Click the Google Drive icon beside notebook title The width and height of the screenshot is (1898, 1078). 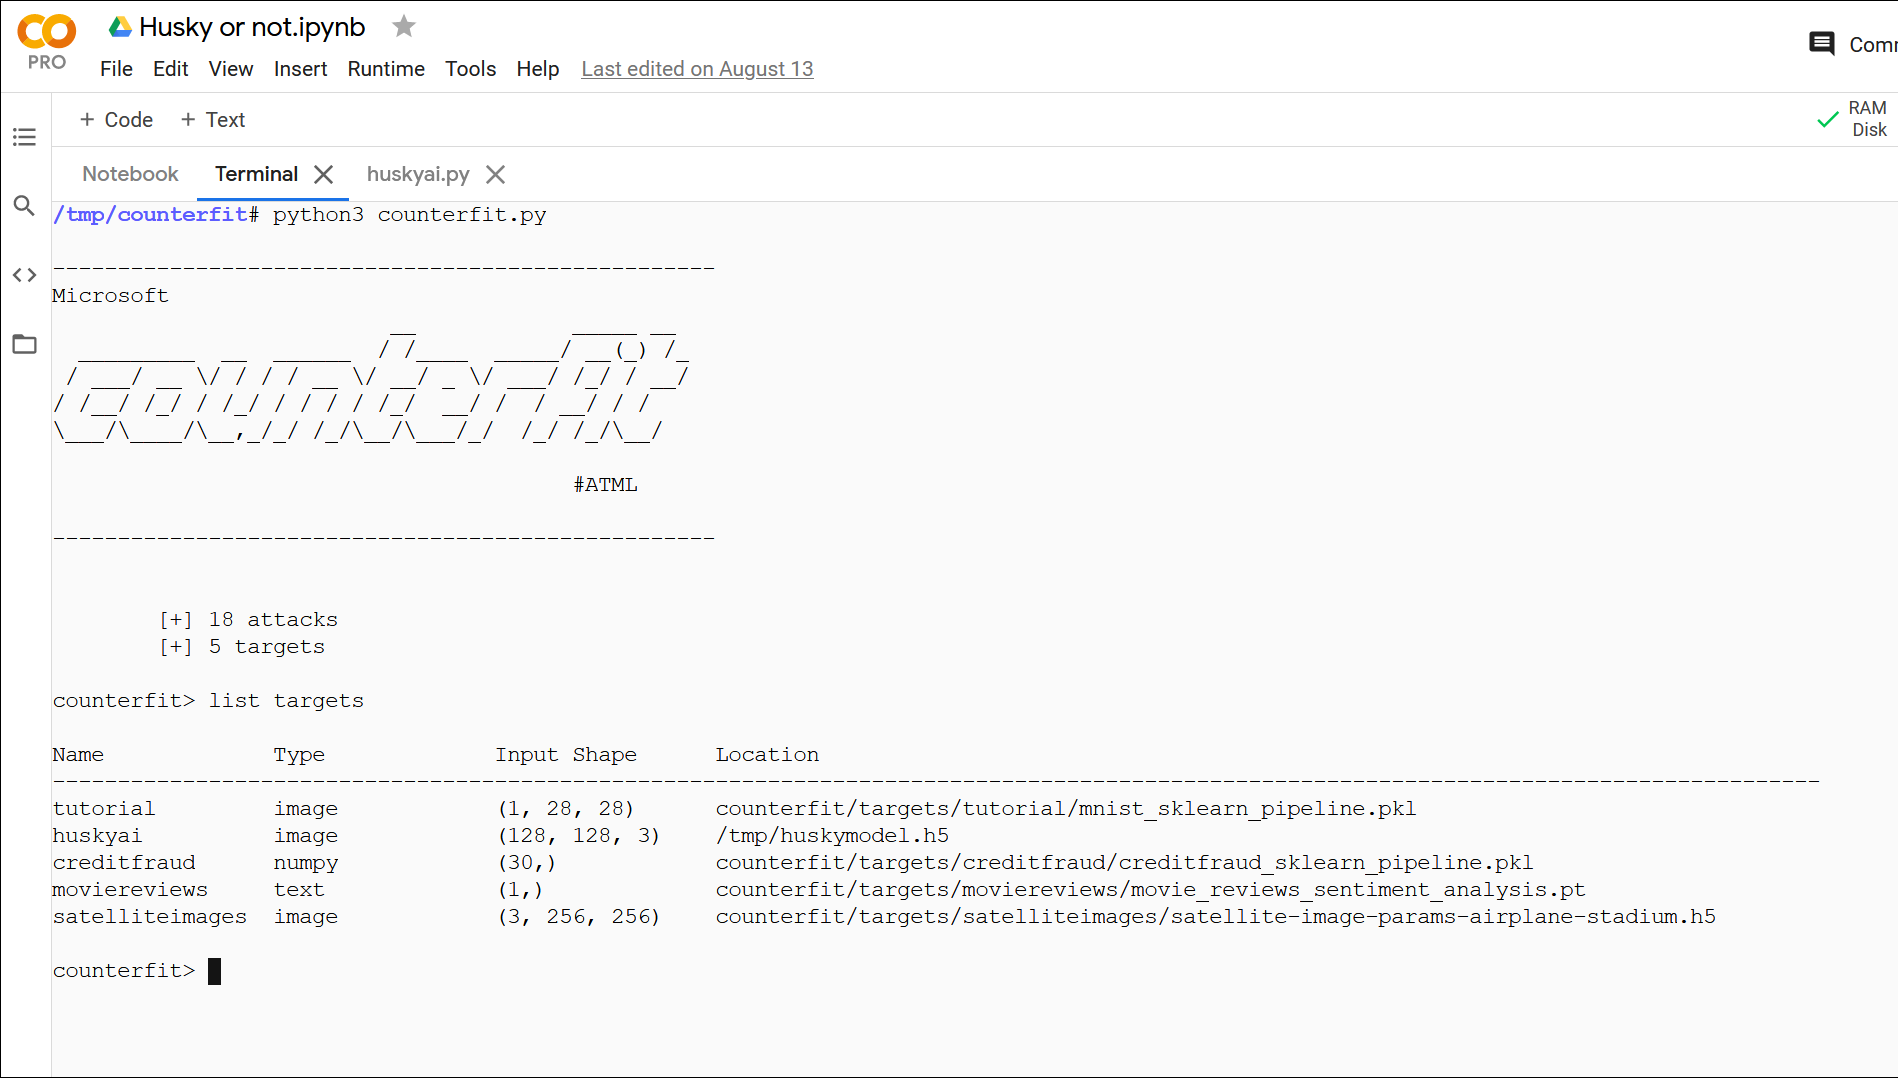[120, 27]
